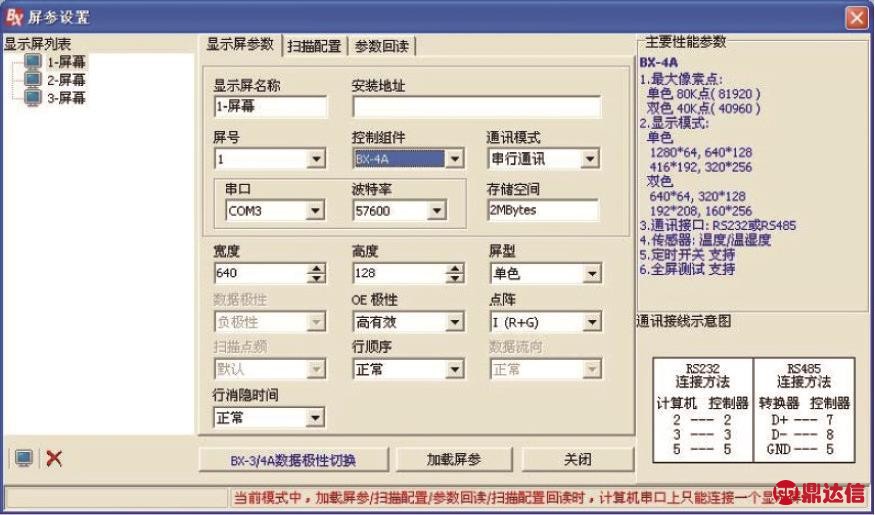Viewport: 875px width, 515px height.
Task: Click the add screen monitor icon at bottom left
Action: pos(23,459)
